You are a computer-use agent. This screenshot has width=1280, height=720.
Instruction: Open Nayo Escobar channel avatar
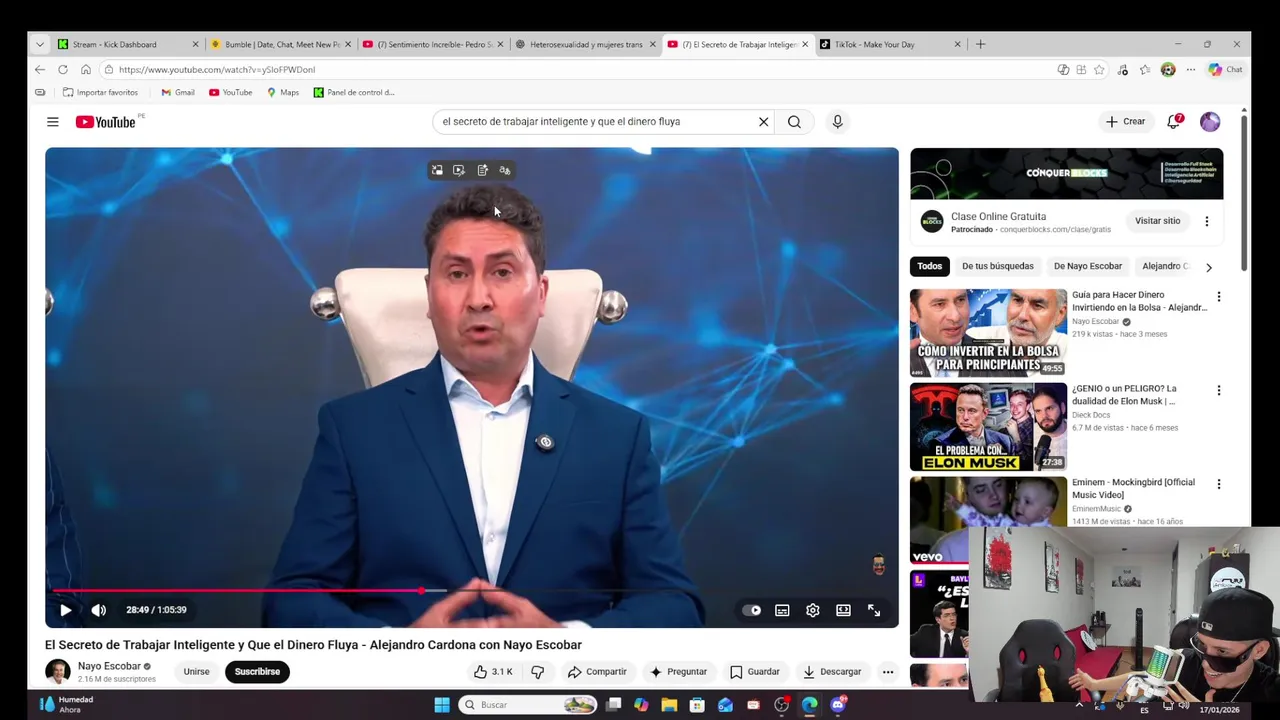pyautogui.click(x=58, y=672)
